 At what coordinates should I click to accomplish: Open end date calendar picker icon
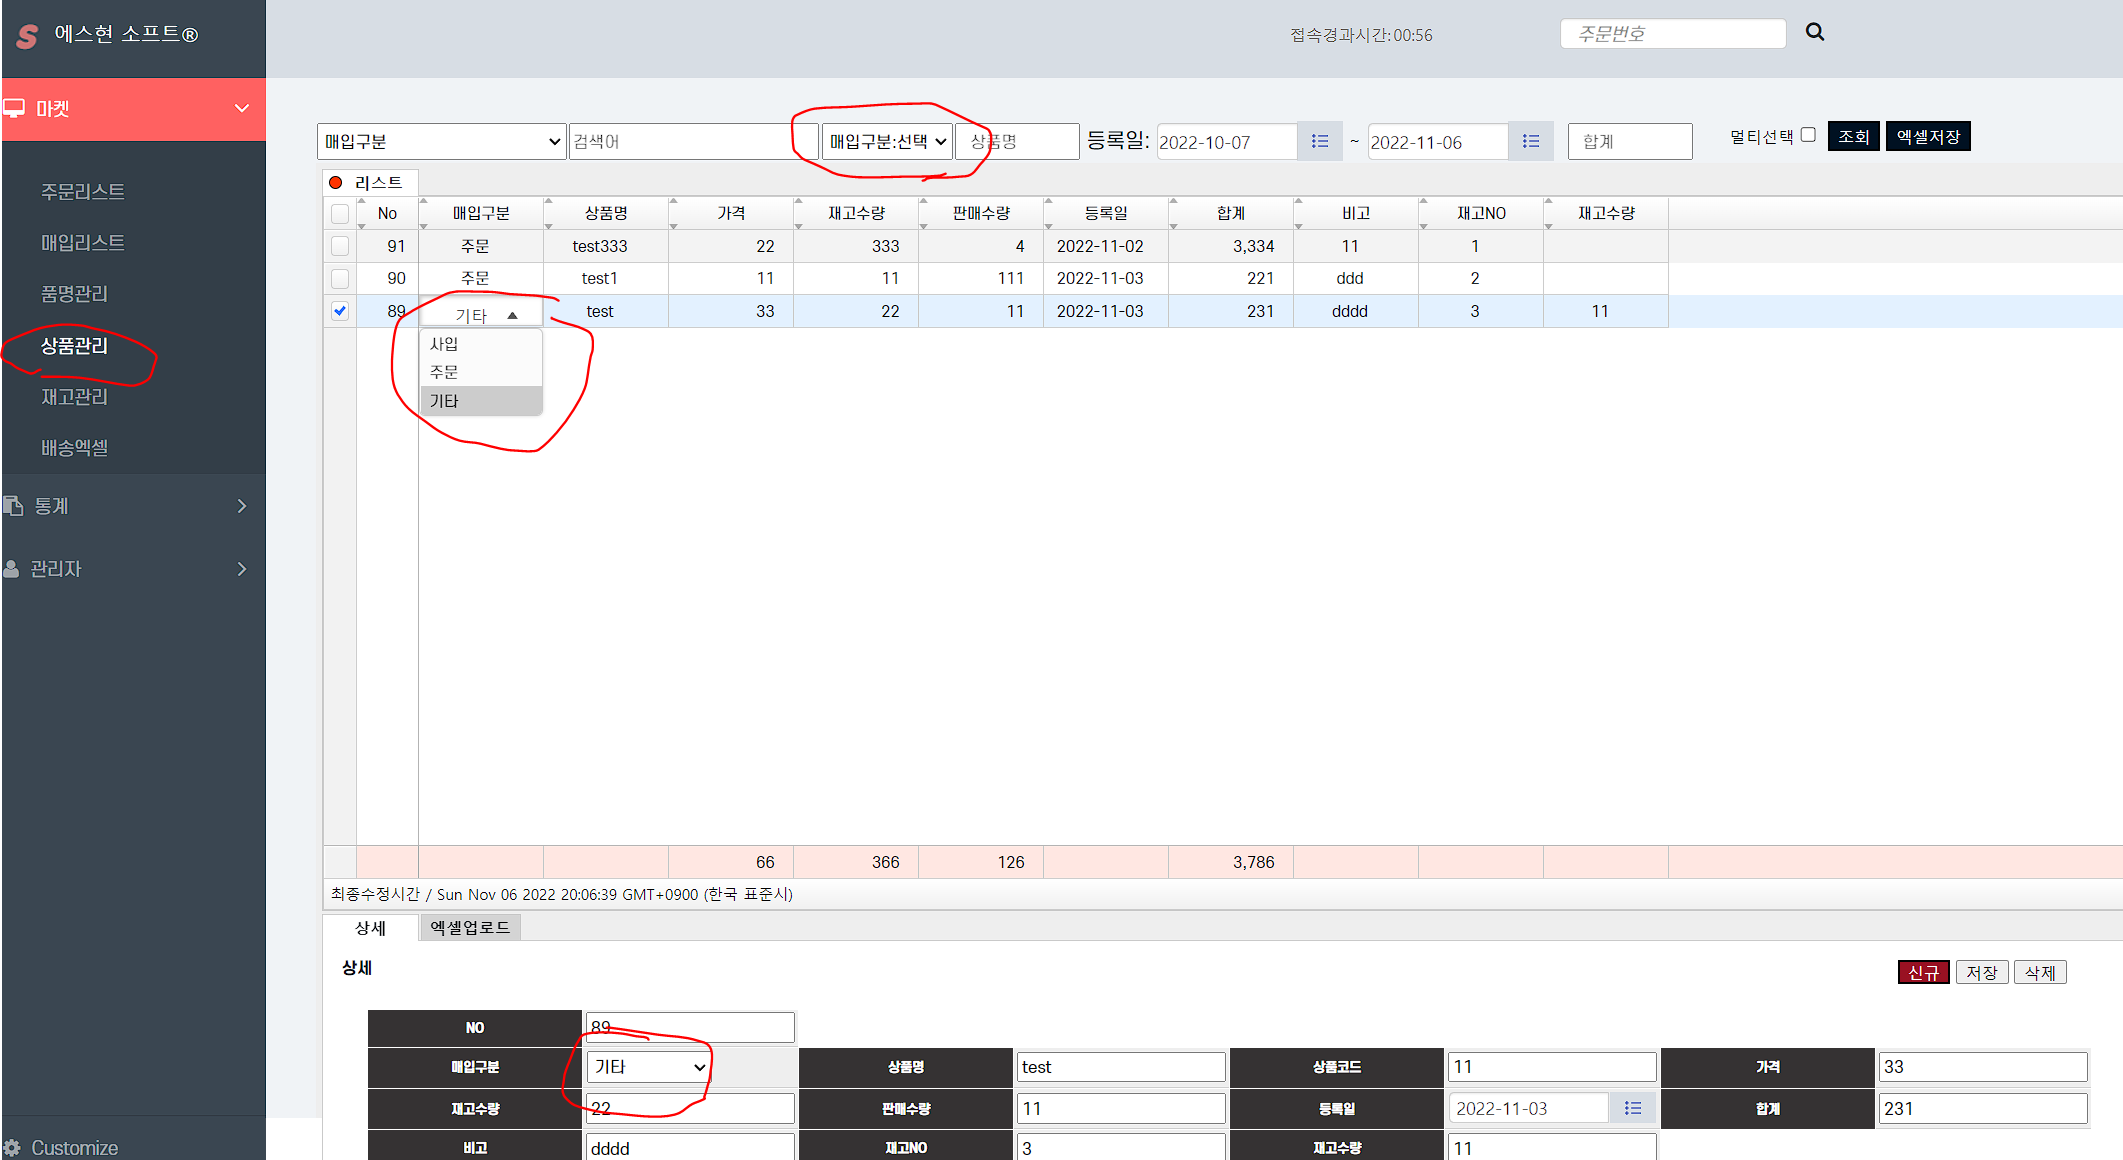pos(1530,142)
